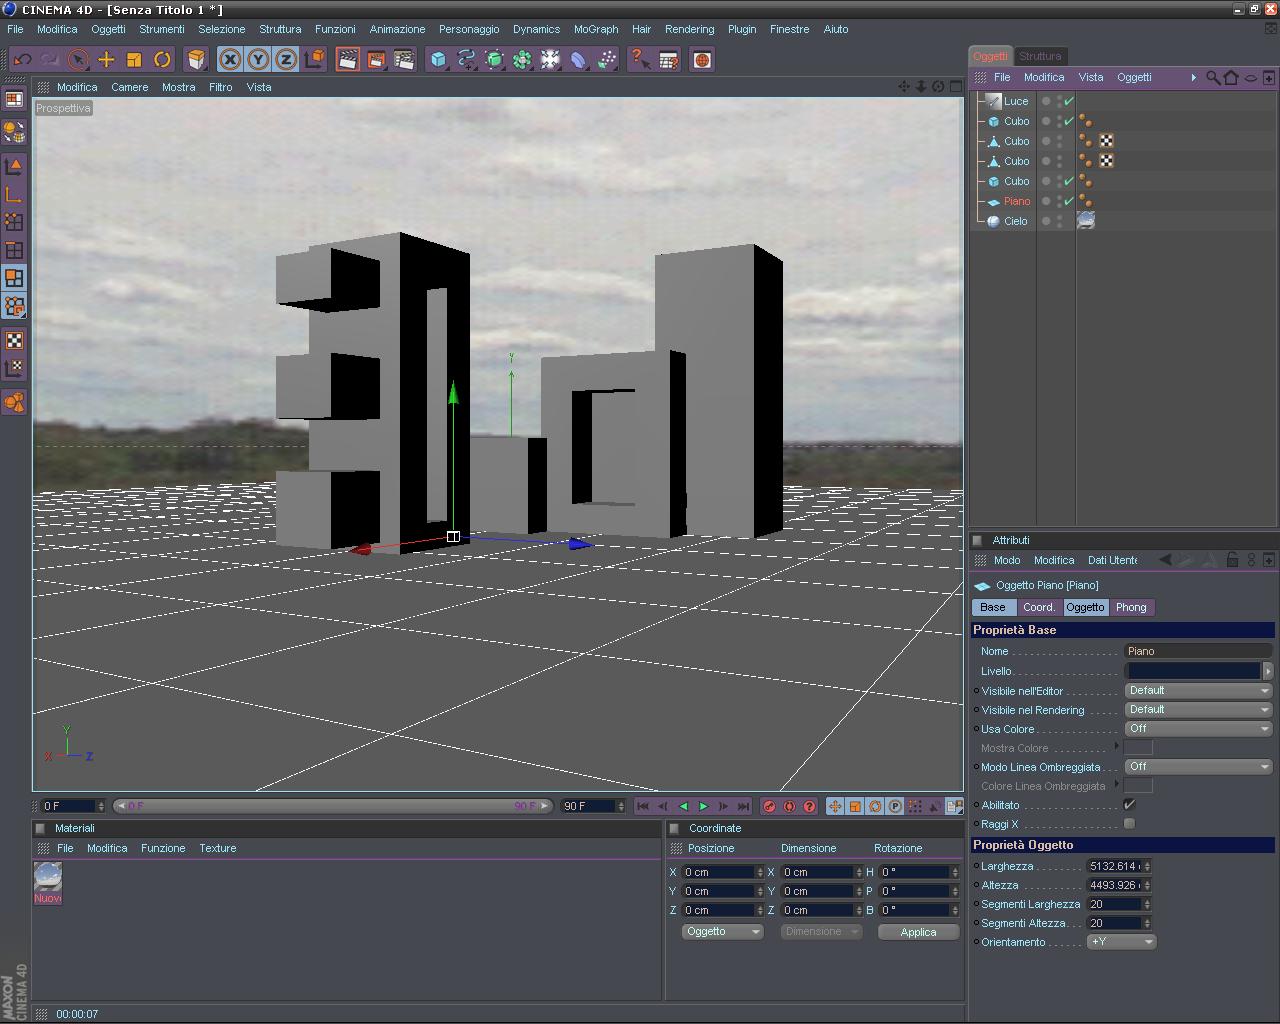This screenshot has height=1024, width=1280.
Task: Open the web browser globe icon
Action: coord(702,60)
